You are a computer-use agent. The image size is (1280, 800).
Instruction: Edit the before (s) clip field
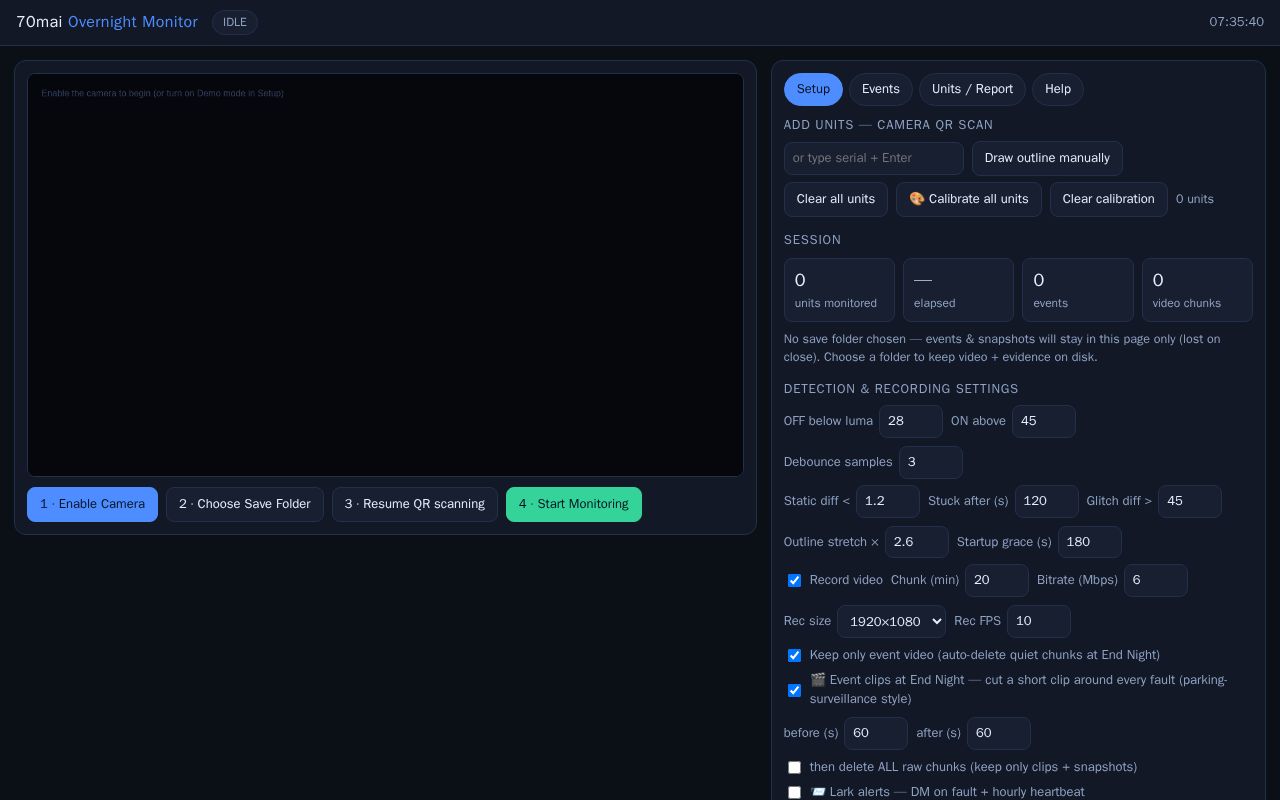coord(876,733)
